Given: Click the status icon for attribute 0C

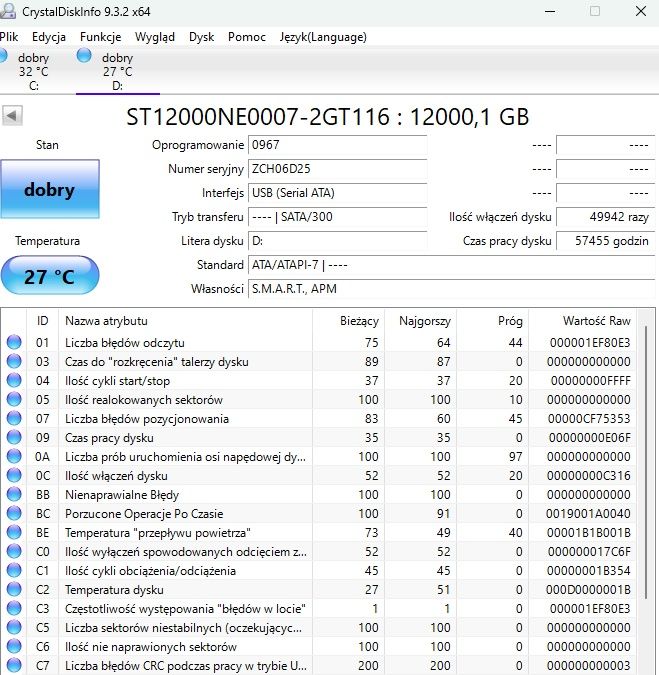Looking at the screenshot, I should tap(14, 475).
